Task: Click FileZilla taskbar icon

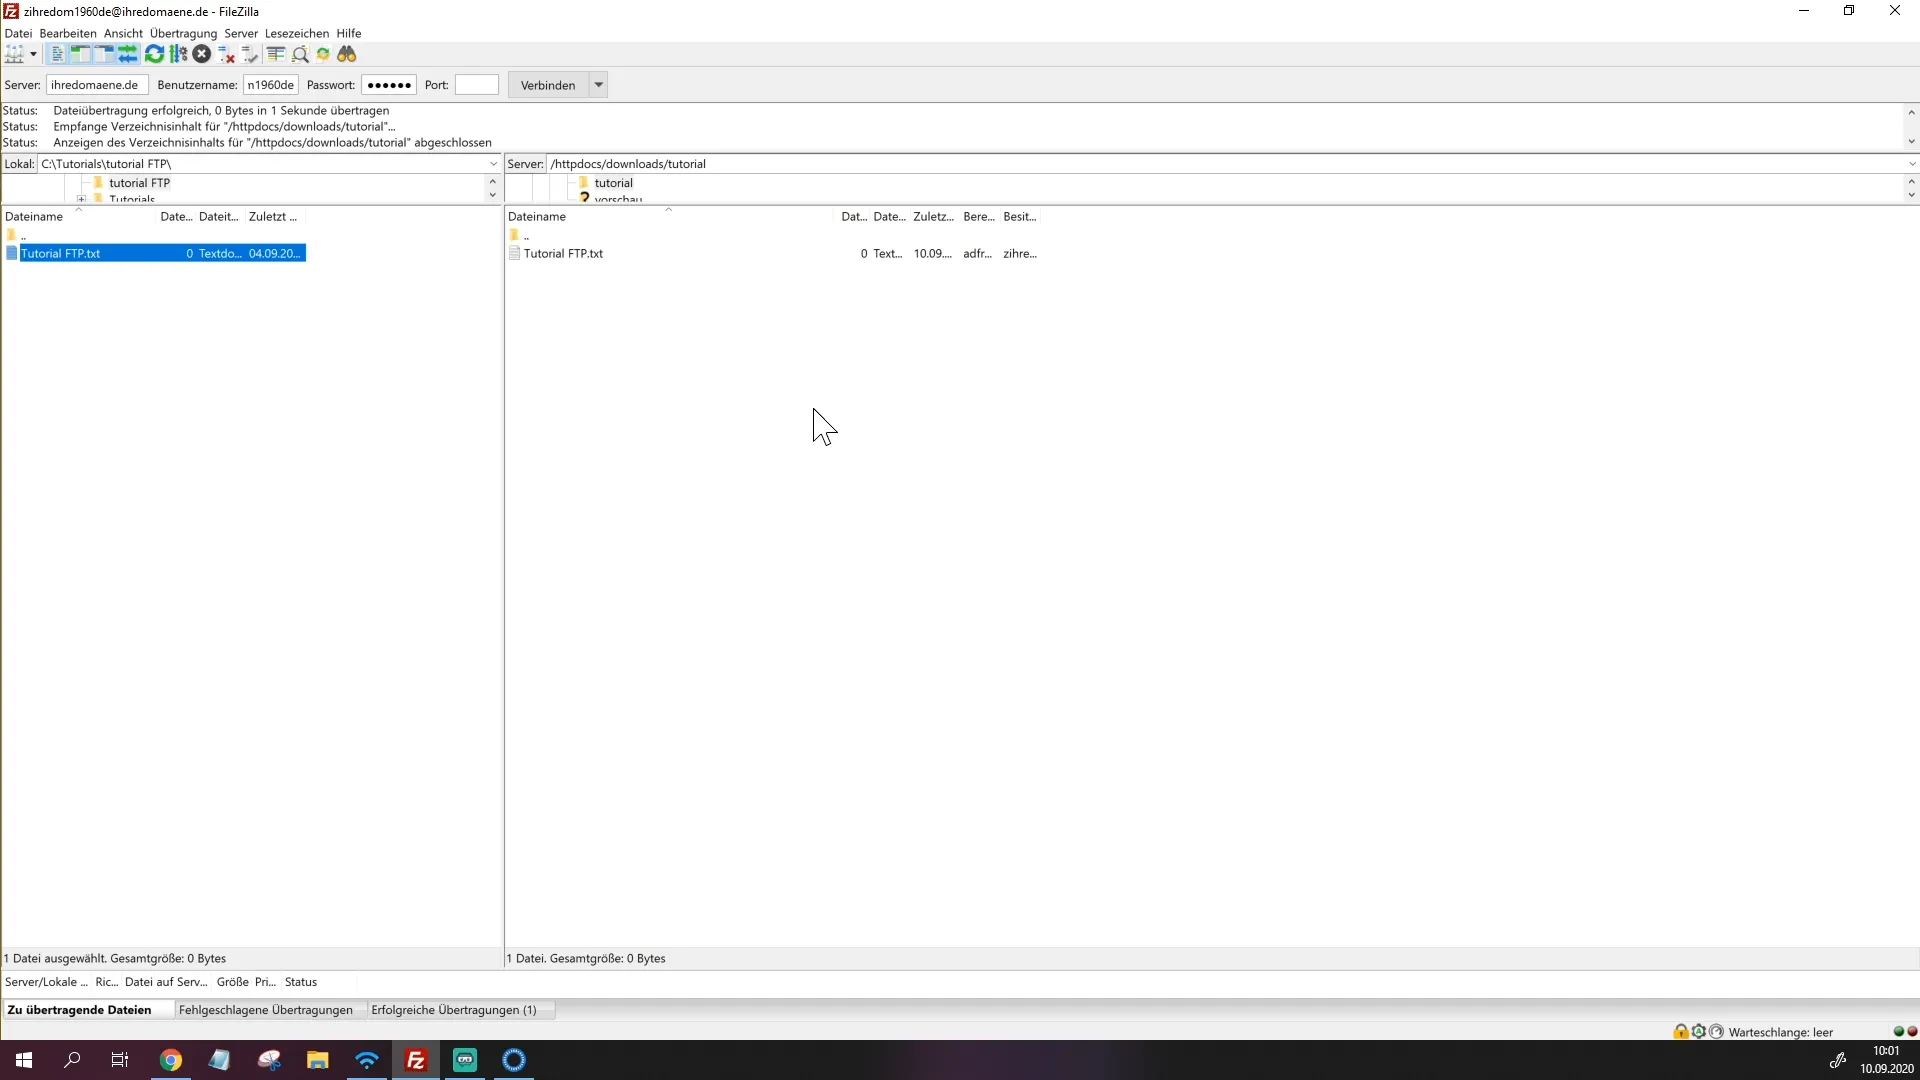Action: [x=416, y=1060]
